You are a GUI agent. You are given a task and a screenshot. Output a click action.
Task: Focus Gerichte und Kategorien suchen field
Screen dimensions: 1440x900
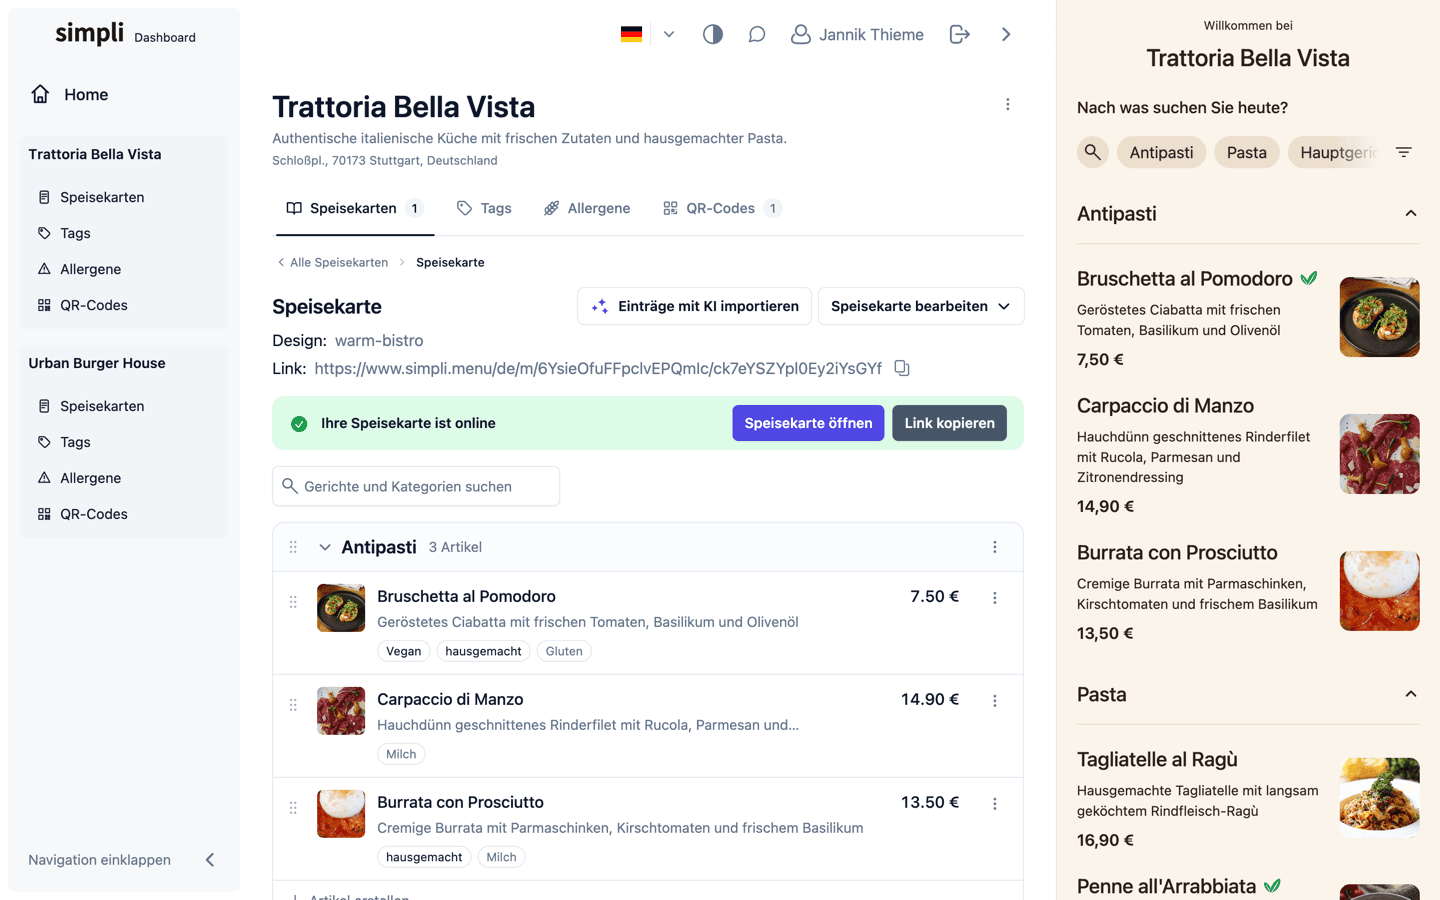[416, 486]
